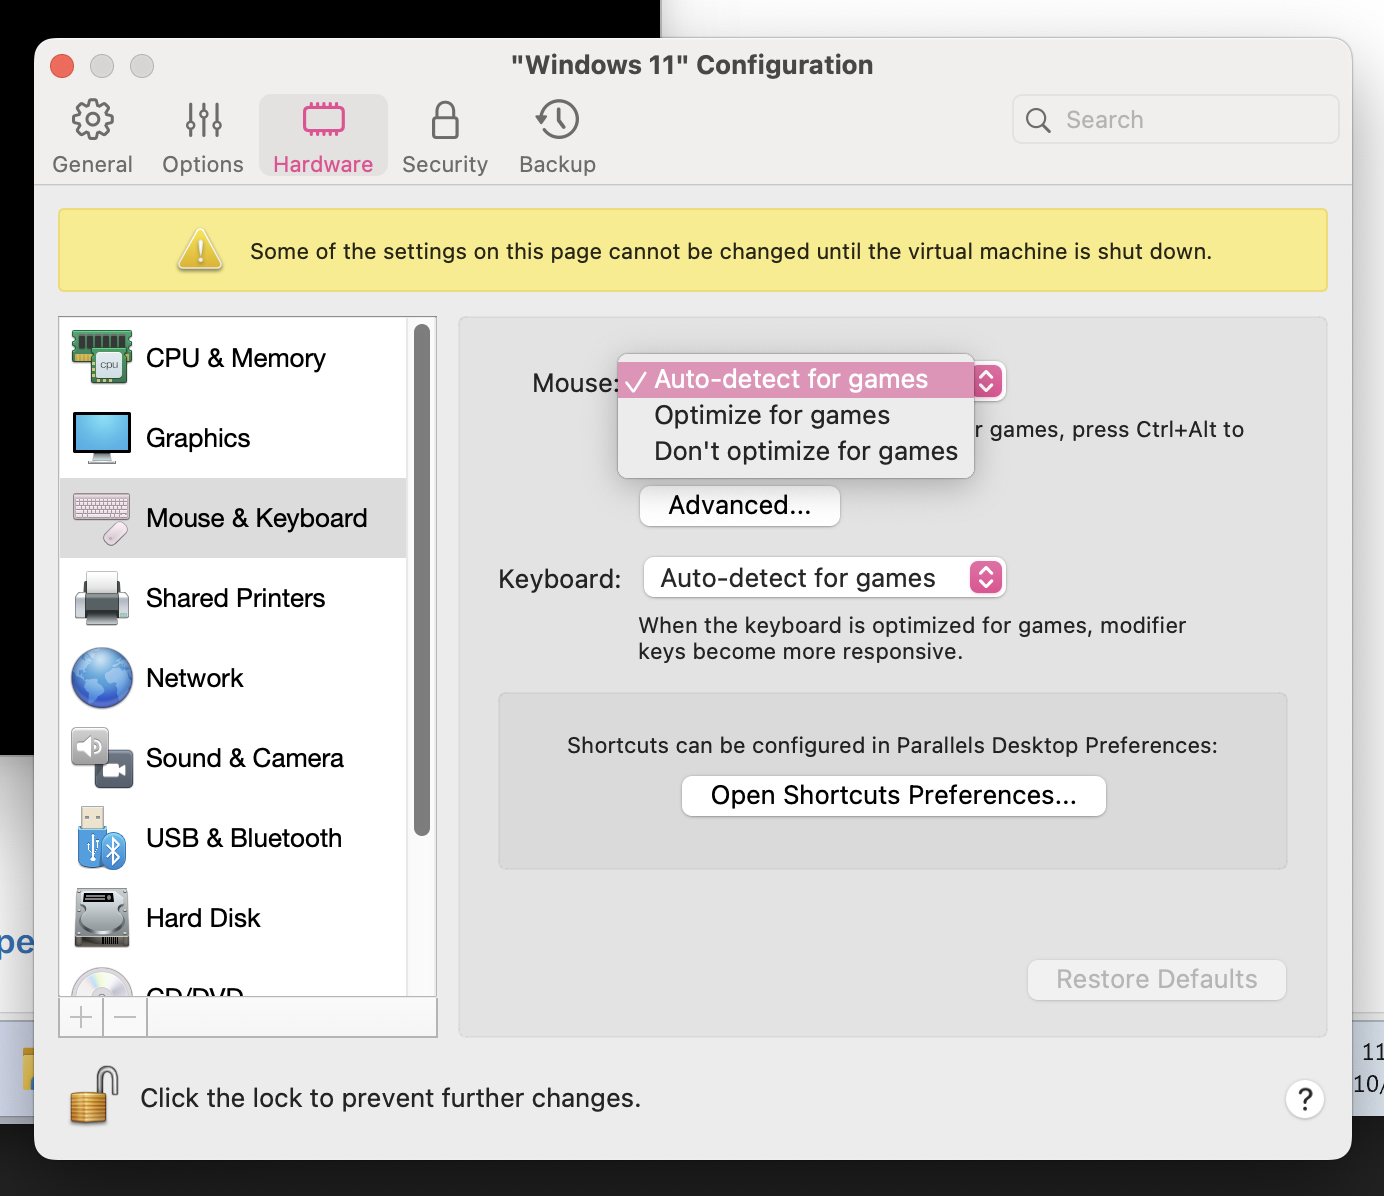Image resolution: width=1384 pixels, height=1196 pixels.
Task: Select the Network globe icon
Action: pos(102,678)
